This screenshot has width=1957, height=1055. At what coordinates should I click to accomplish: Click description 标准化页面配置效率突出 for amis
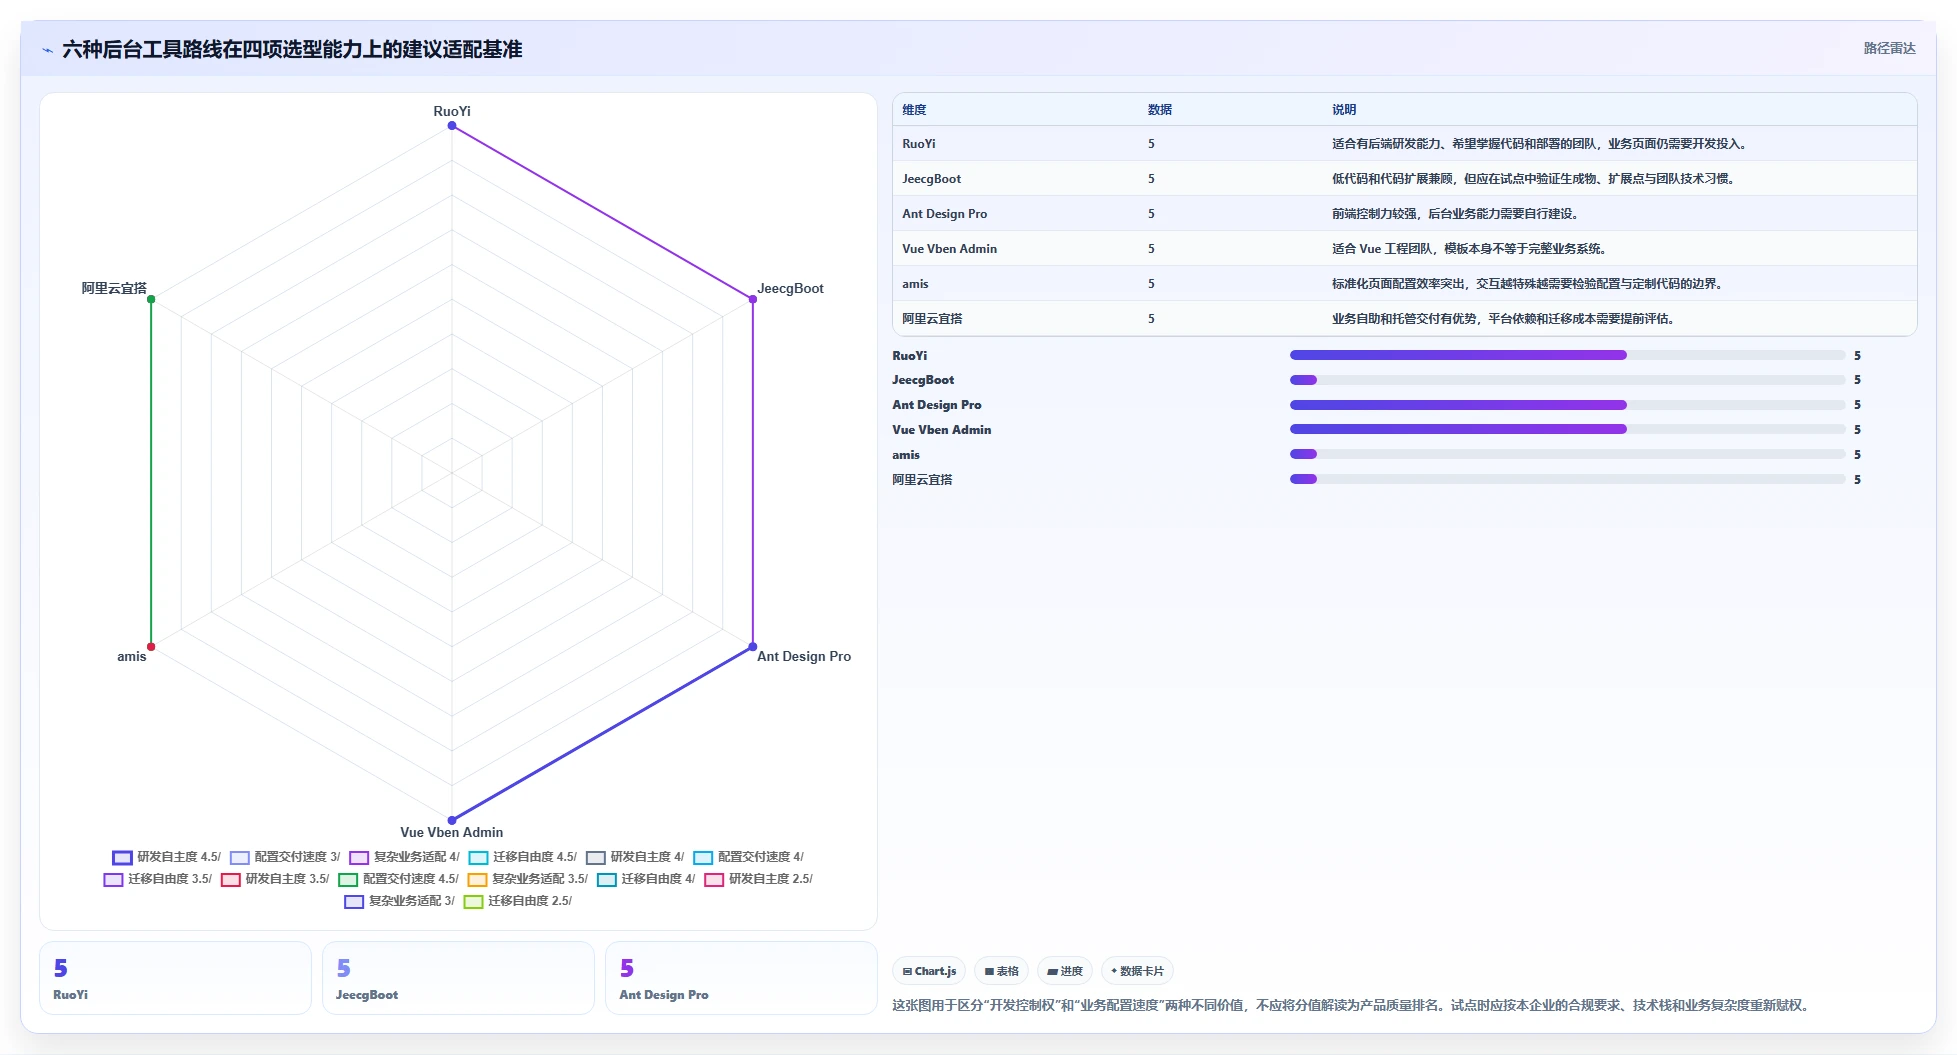tap(1529, 284)
